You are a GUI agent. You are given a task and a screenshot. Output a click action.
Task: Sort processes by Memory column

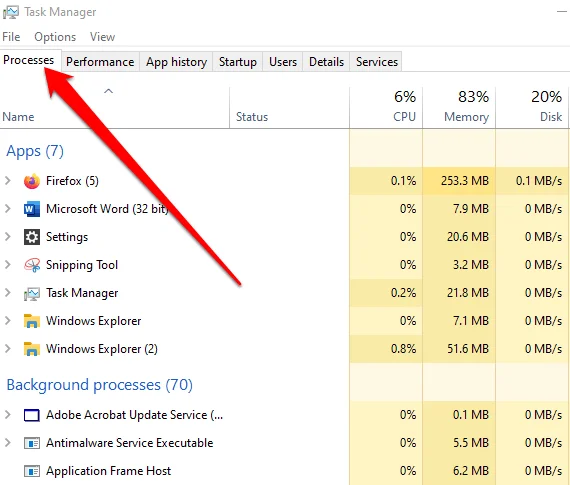point(459,107)
